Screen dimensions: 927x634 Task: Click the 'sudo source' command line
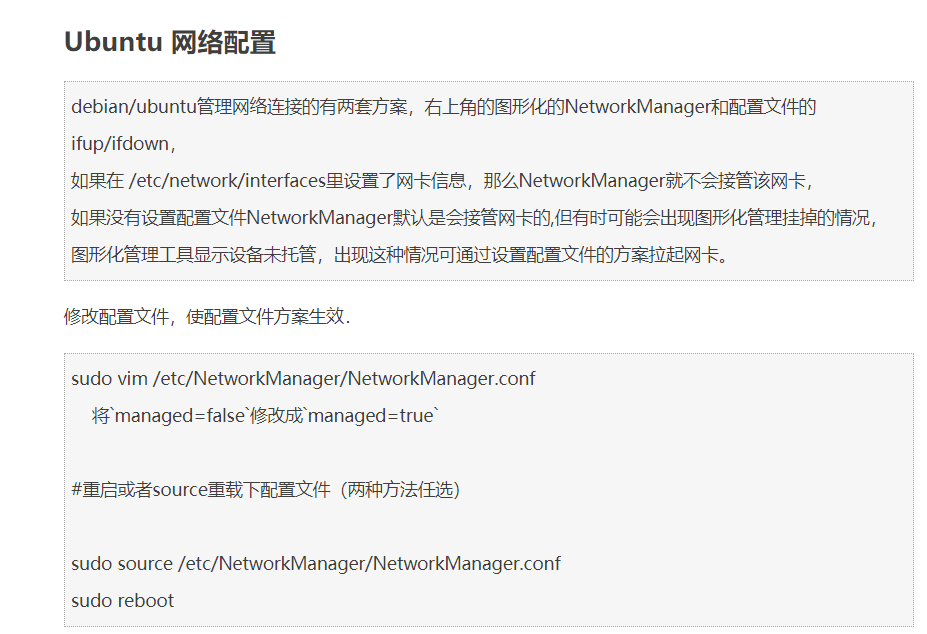click(x=316, y=564)
